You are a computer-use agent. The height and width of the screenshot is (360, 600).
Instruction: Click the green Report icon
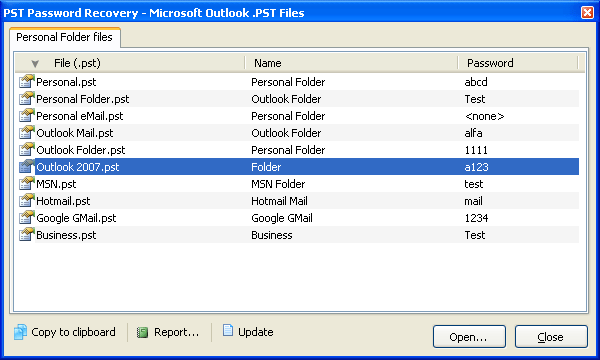[142, 332]
